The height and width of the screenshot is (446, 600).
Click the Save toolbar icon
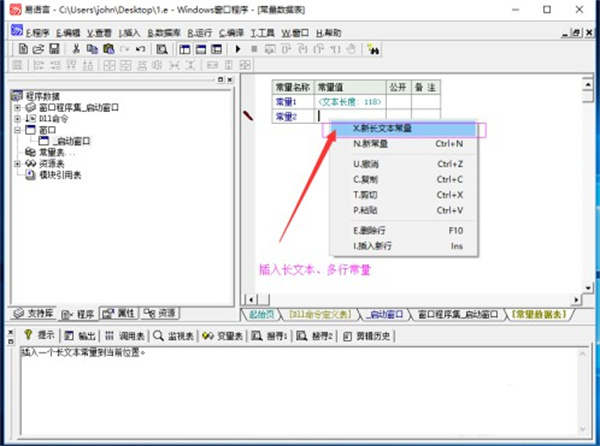tap(54, 49)
